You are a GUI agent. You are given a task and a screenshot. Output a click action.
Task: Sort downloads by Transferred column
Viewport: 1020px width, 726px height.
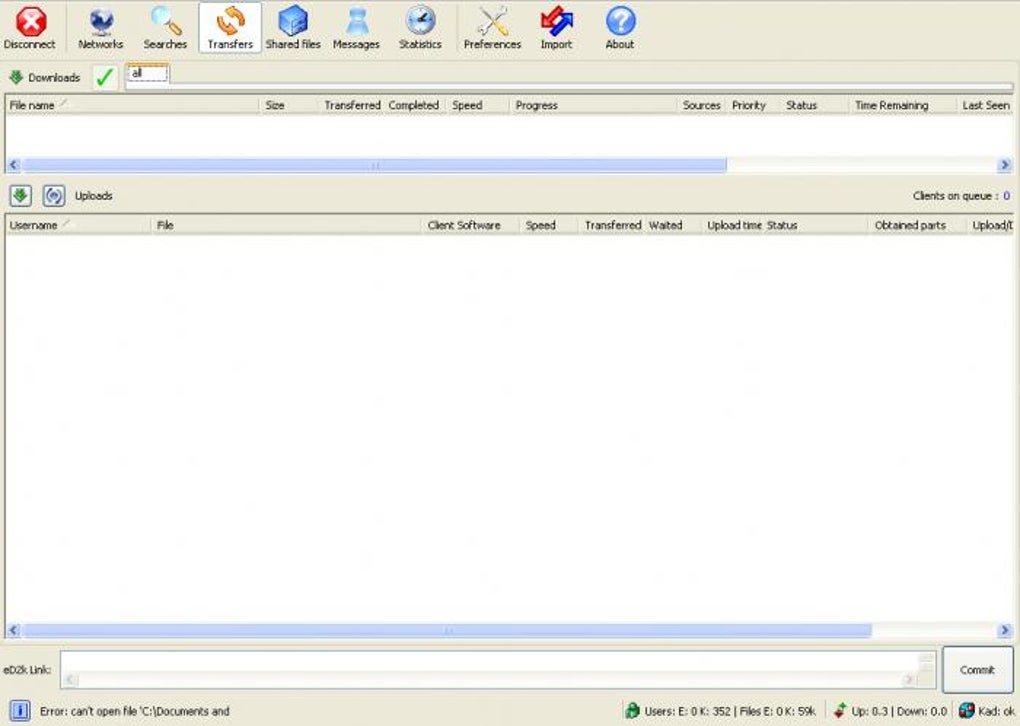tap(352, 105)
